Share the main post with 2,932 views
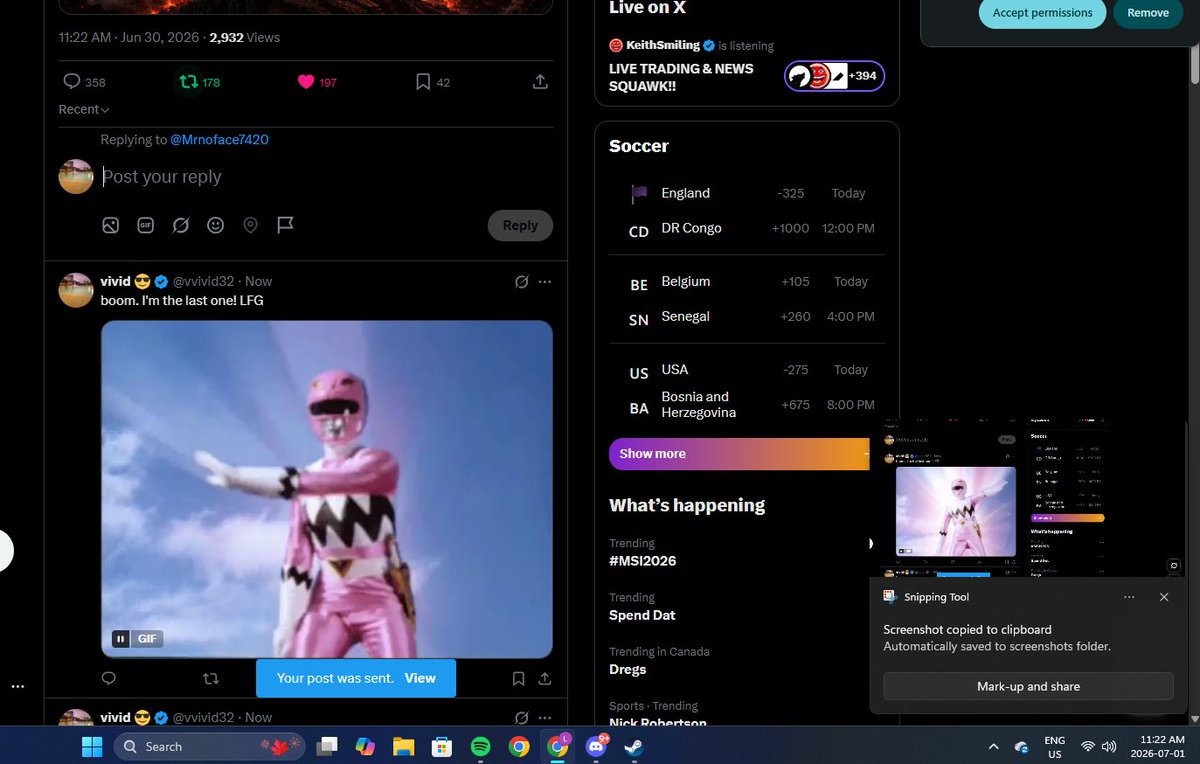 540,82
